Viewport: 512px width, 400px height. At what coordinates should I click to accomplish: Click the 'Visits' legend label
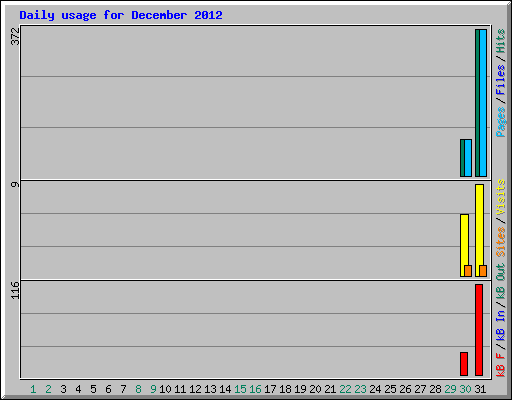(x=501, y=197)
